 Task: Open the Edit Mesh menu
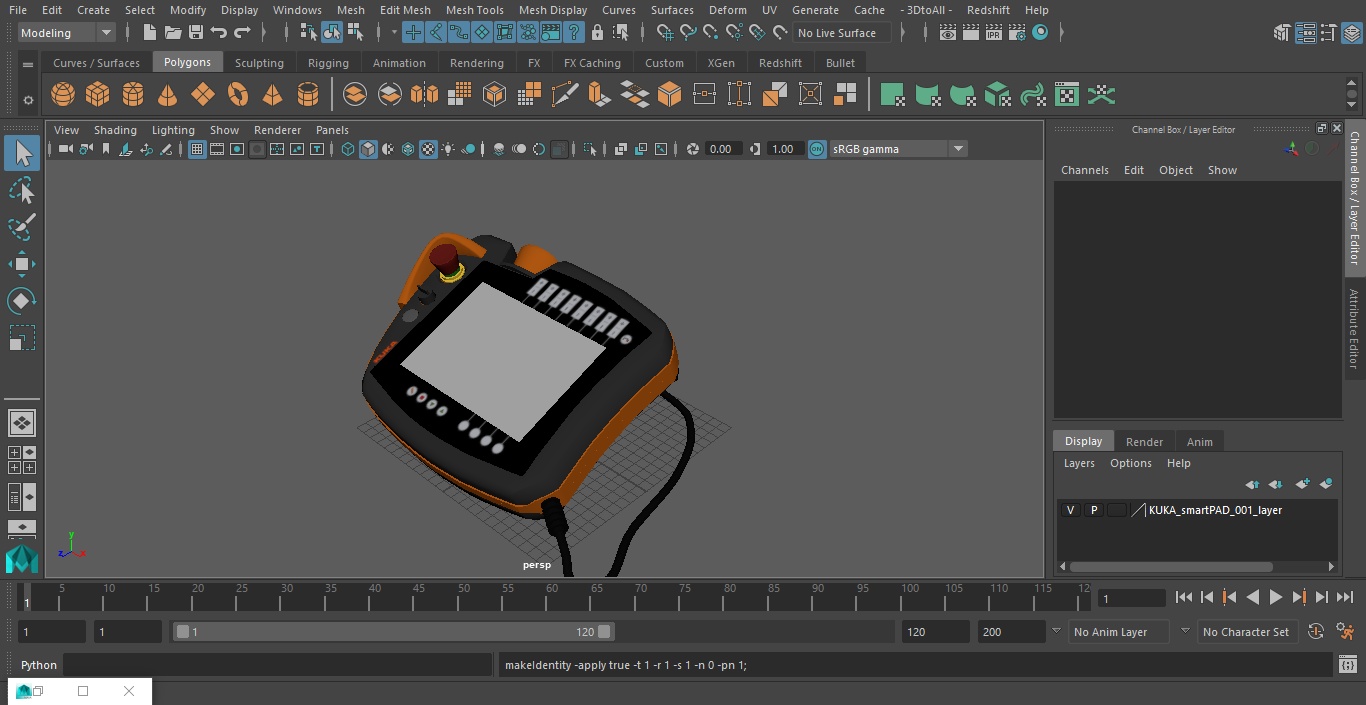(x=405, y=10)
